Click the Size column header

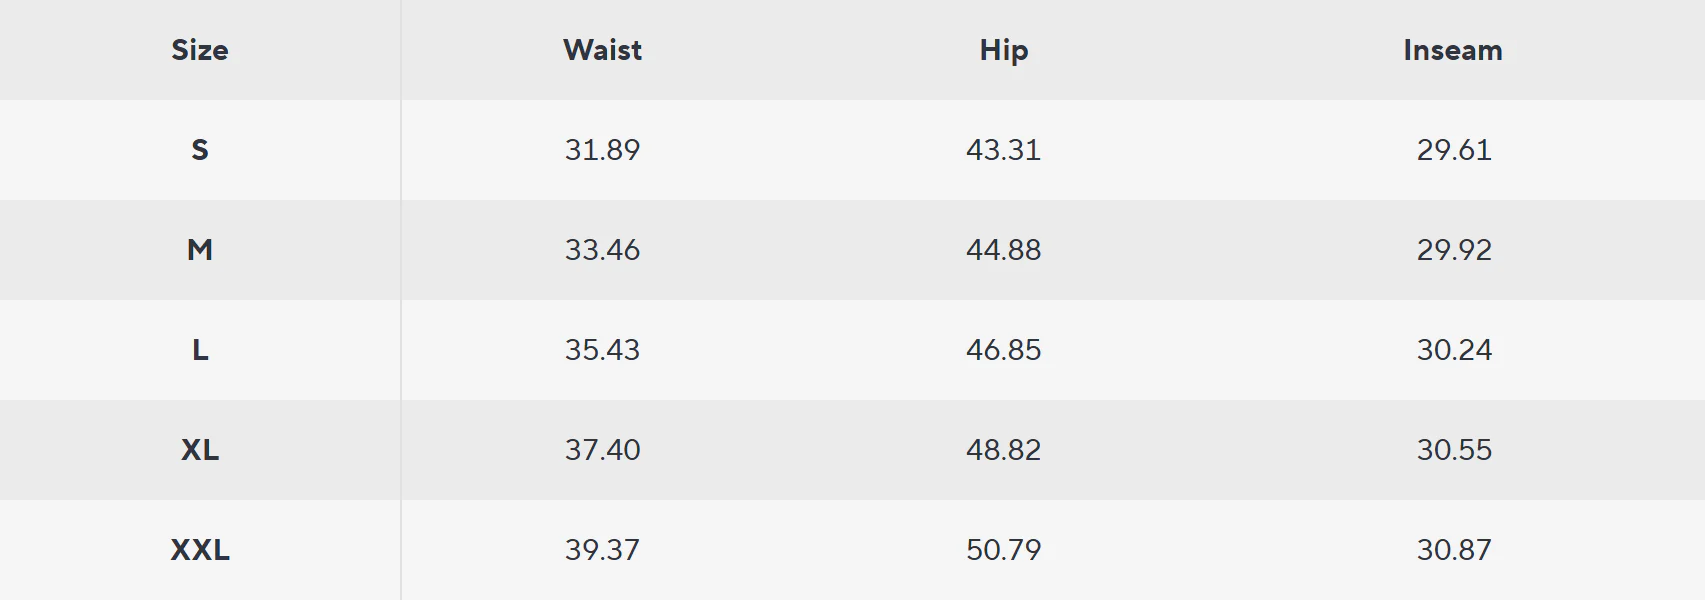(200, 50)
